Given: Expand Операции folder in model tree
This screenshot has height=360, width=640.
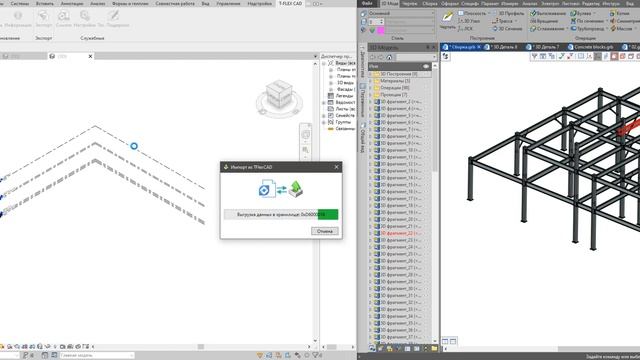Looking at the screenshot, I should 371,88.
